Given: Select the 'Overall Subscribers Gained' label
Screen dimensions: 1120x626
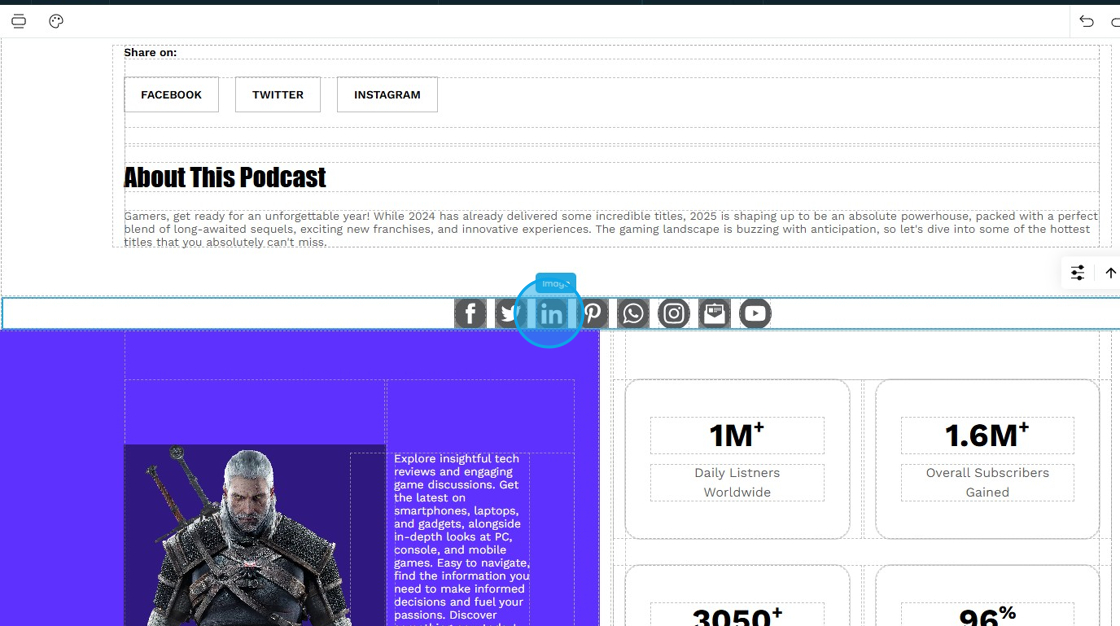Looking at the screenshot, I should [987, 482].
